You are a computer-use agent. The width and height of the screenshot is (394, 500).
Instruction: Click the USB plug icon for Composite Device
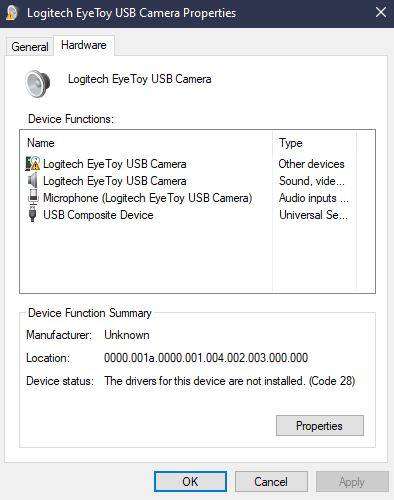[33, 215]
